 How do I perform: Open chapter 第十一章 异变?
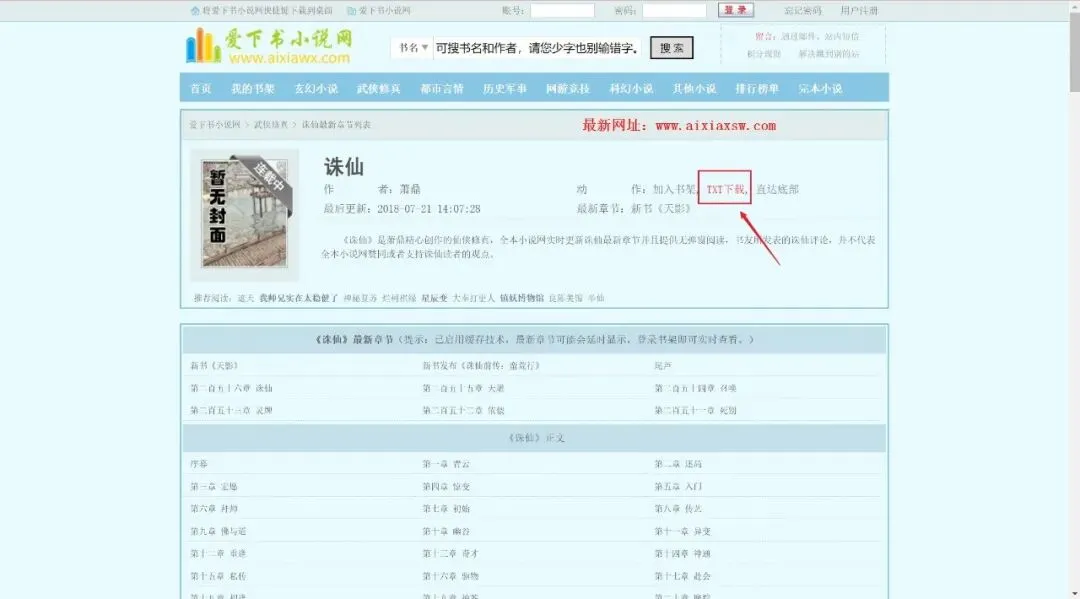pos(683,532)
